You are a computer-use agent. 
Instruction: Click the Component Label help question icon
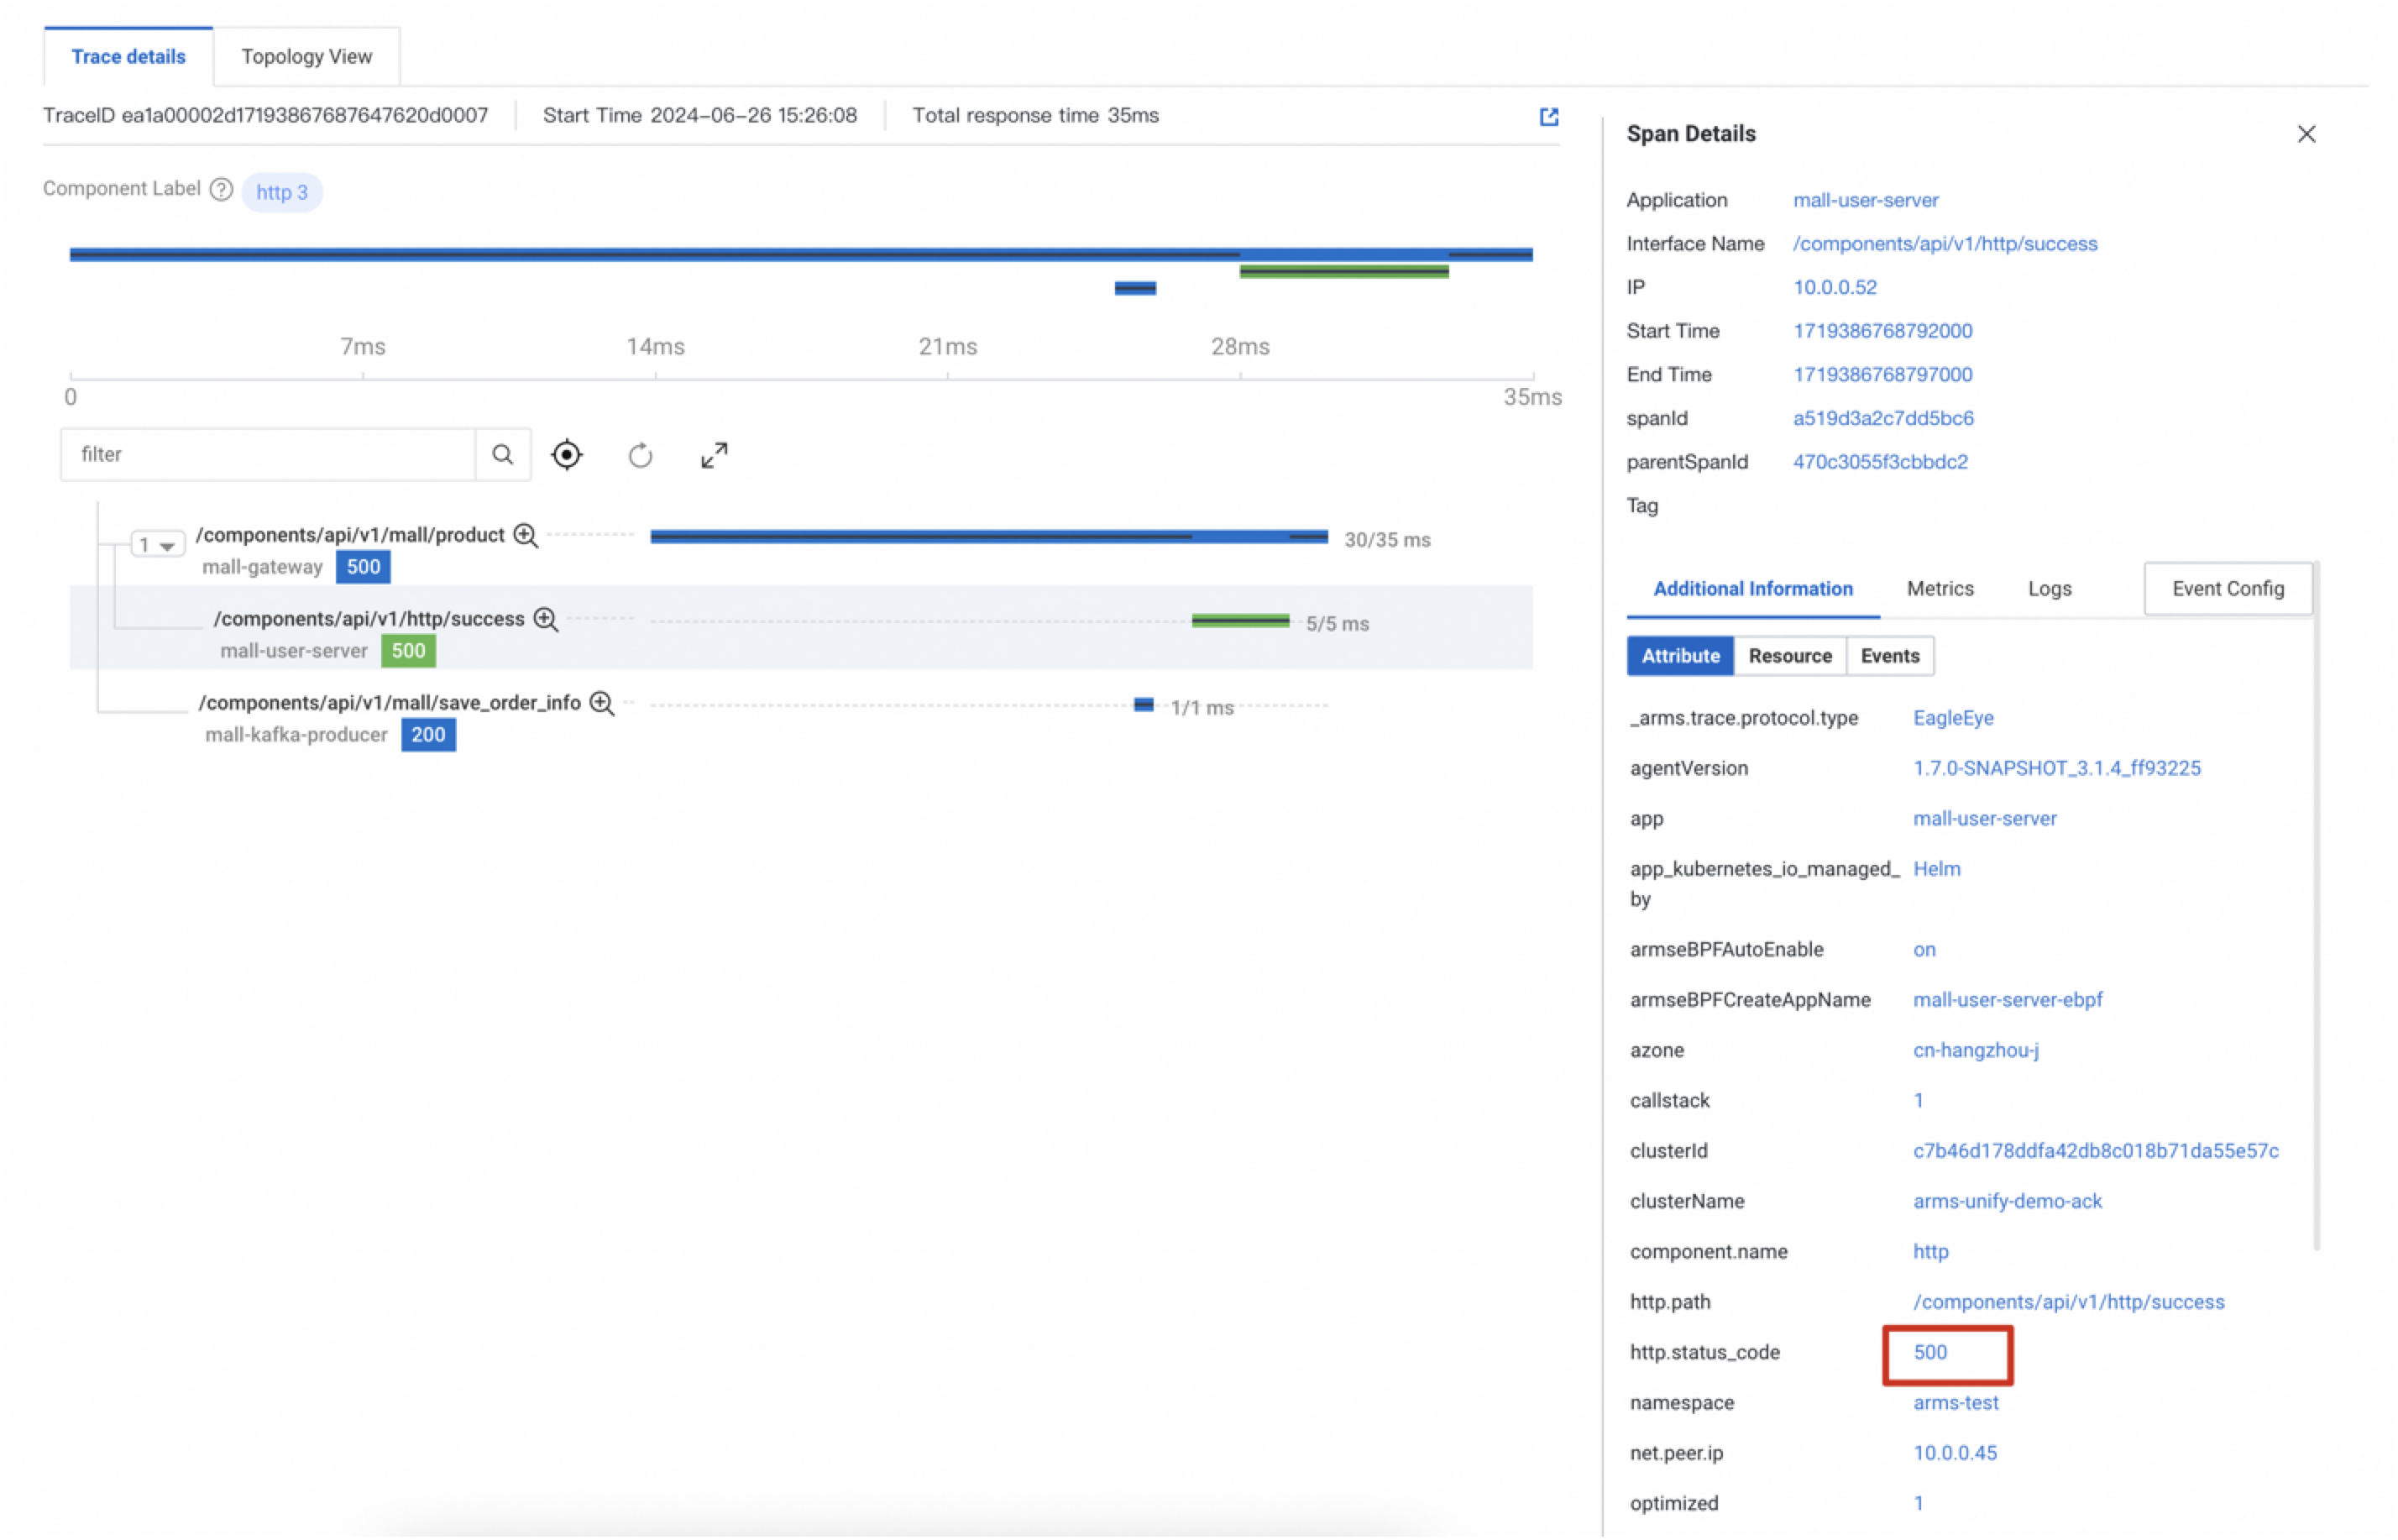(221, 189)
